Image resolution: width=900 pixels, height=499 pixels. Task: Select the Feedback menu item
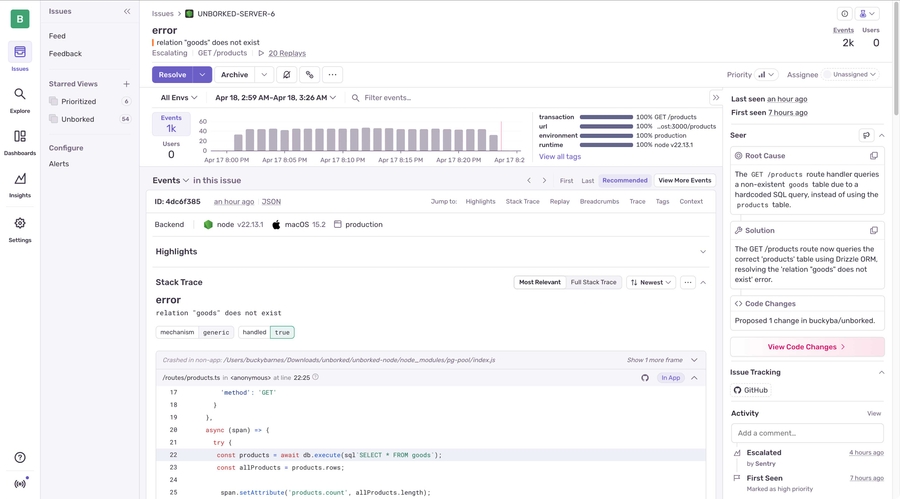click(66, 54)
